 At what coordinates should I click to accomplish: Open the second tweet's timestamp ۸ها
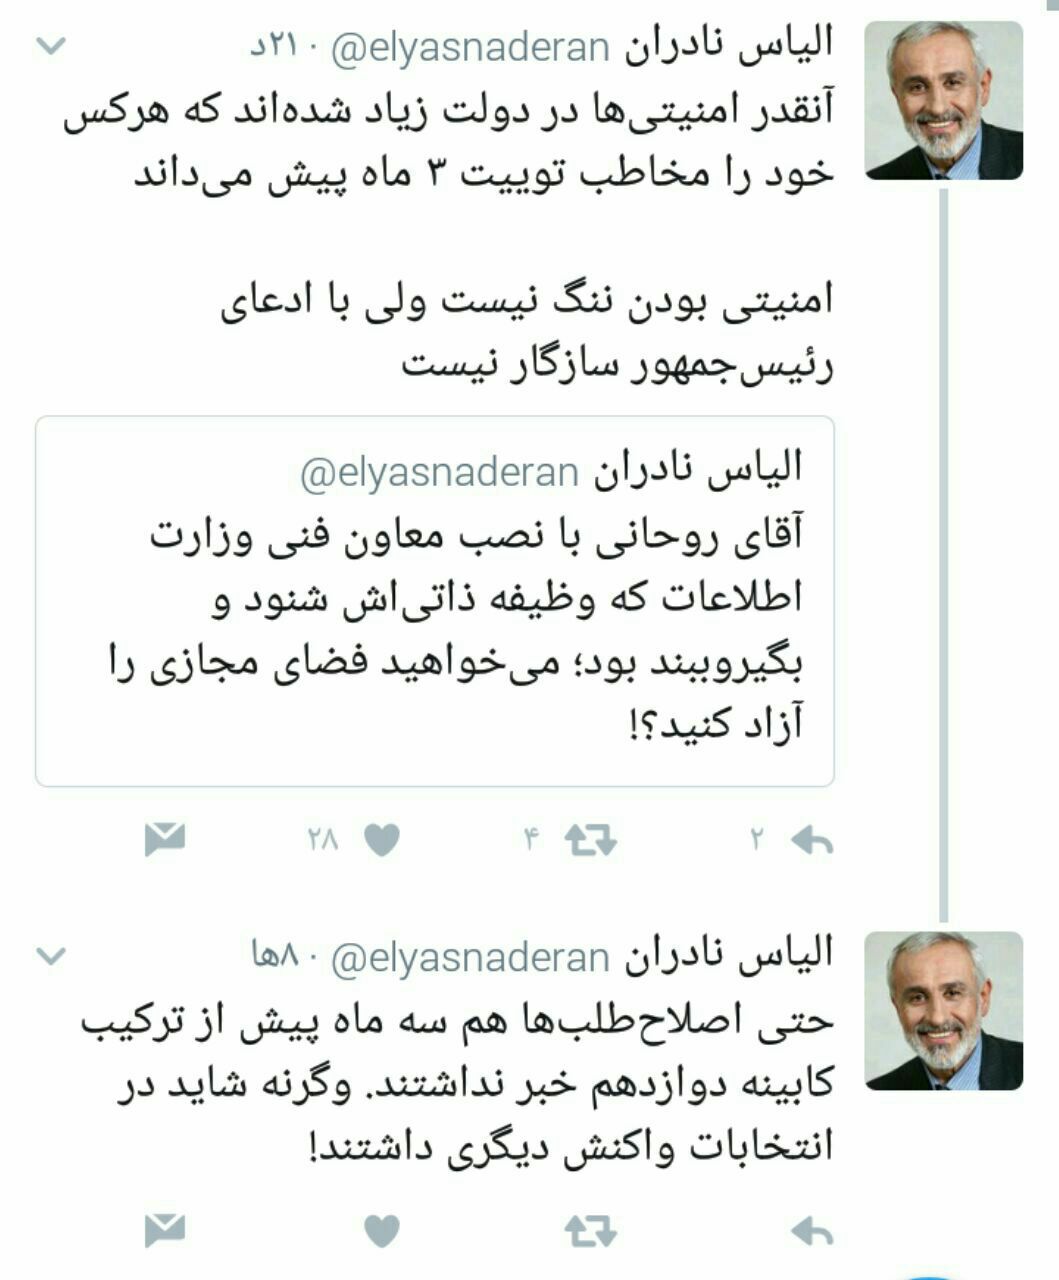pos(276,958)
